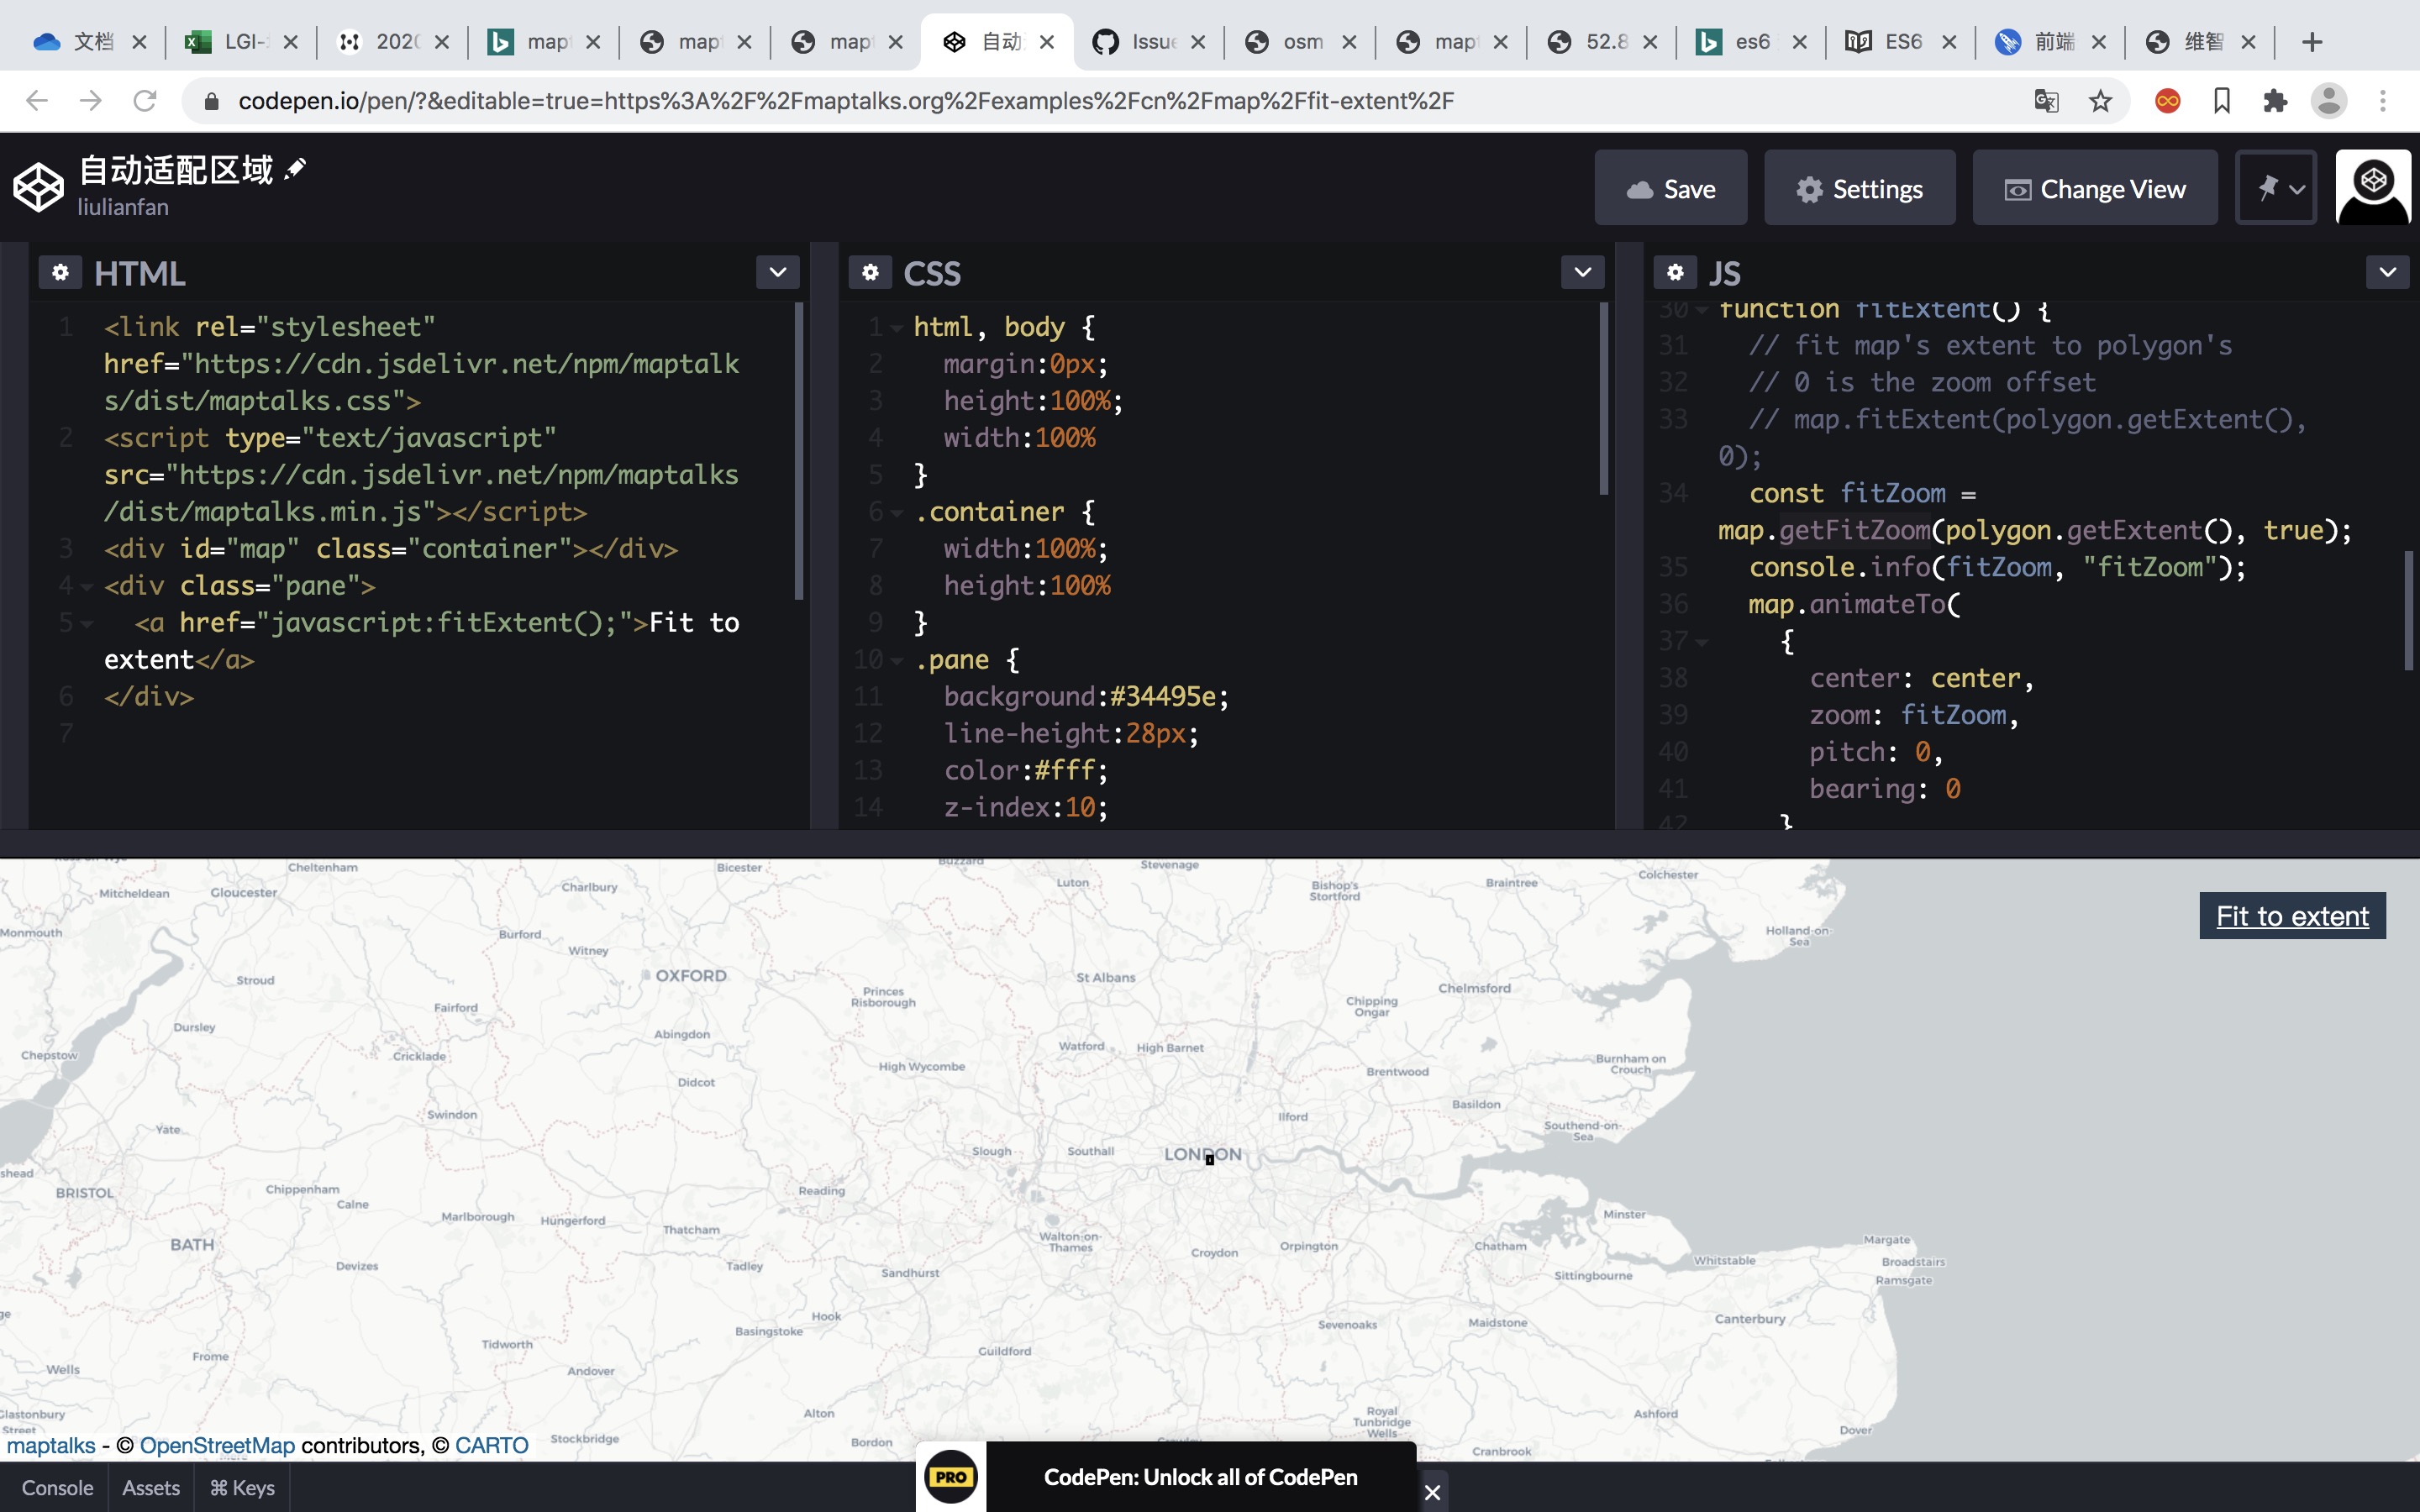Click the CodePen logo
The width and height of the screenshot is (2420, 1512).
click(x=38, y=186)
